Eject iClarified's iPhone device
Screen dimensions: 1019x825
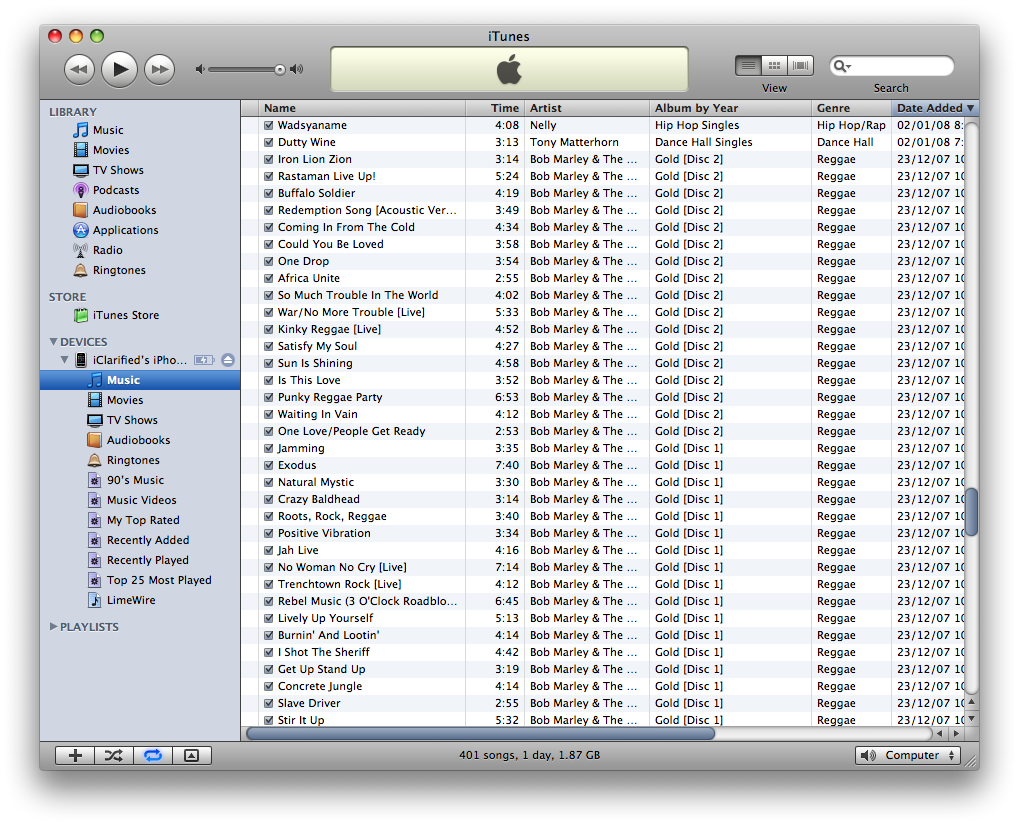[228, 360]
